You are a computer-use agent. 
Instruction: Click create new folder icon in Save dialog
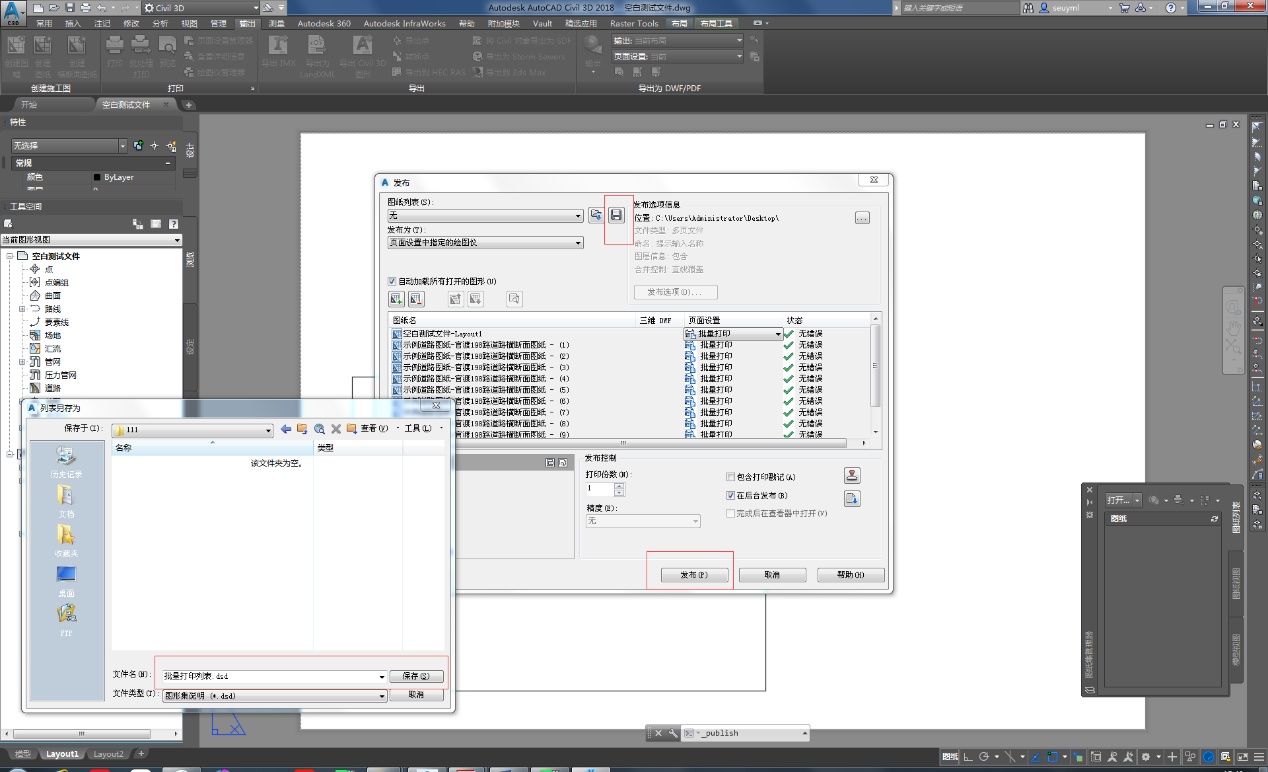(352, 429)
